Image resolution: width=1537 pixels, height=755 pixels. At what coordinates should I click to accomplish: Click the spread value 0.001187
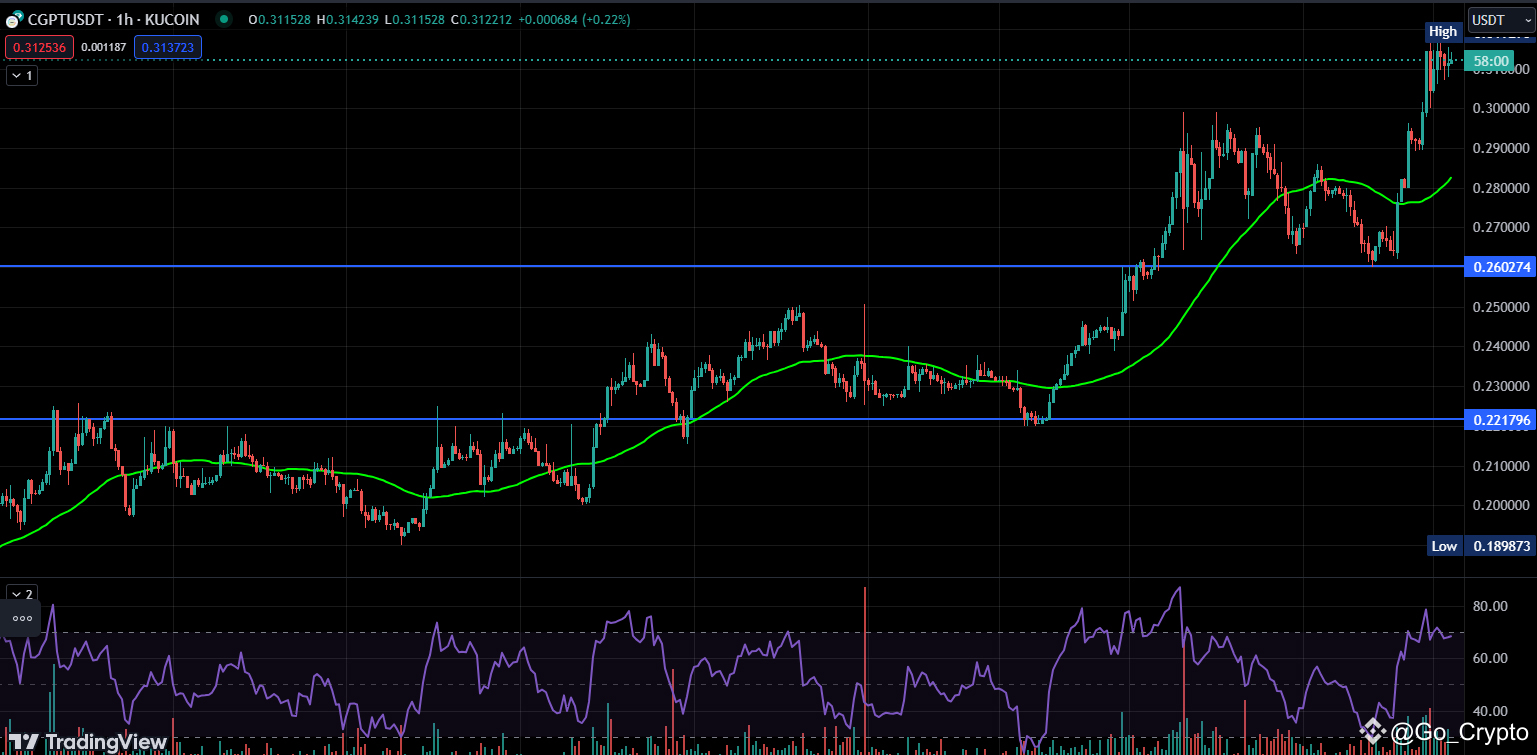103,47
